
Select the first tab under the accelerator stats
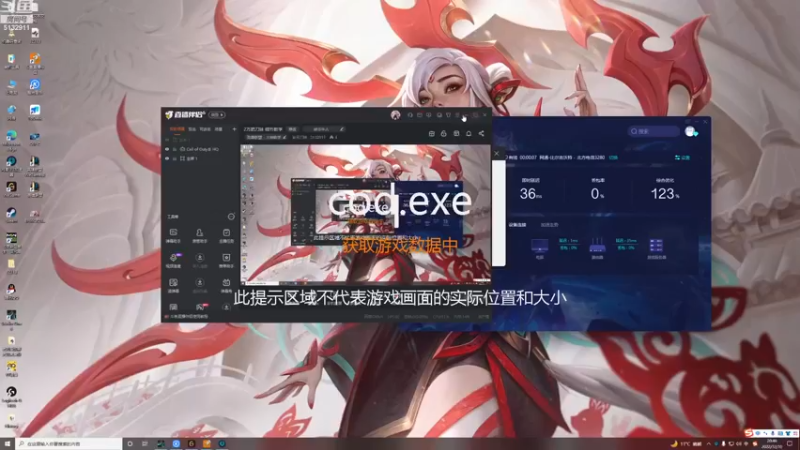point(517,225)
